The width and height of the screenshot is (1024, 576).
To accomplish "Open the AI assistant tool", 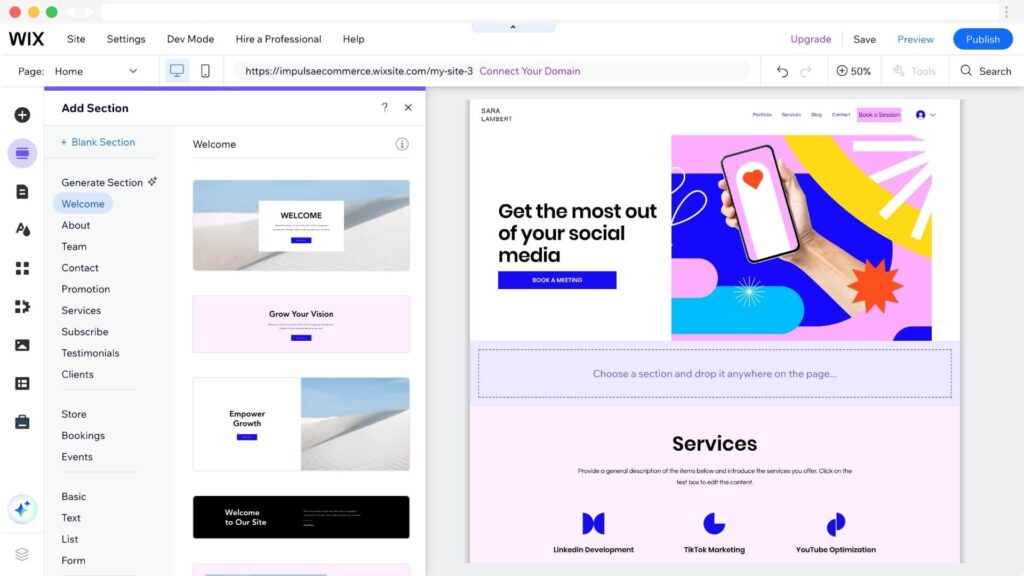I will (22, 510).
